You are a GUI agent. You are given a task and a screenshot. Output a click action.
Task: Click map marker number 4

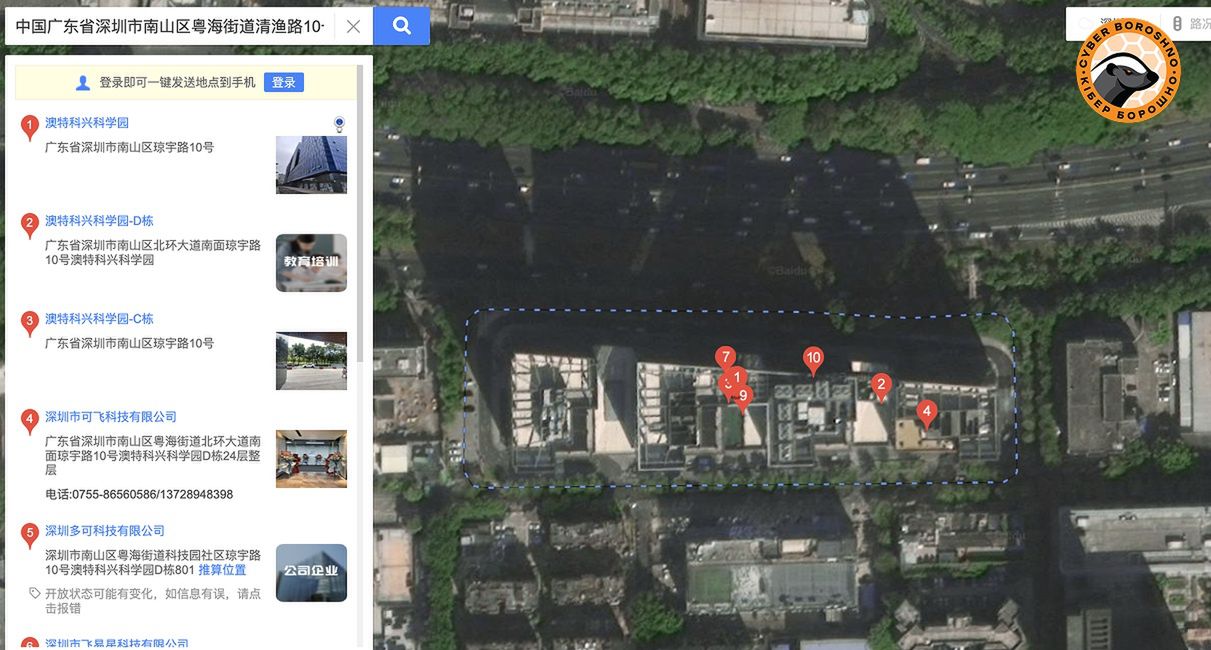click(927, 411)
